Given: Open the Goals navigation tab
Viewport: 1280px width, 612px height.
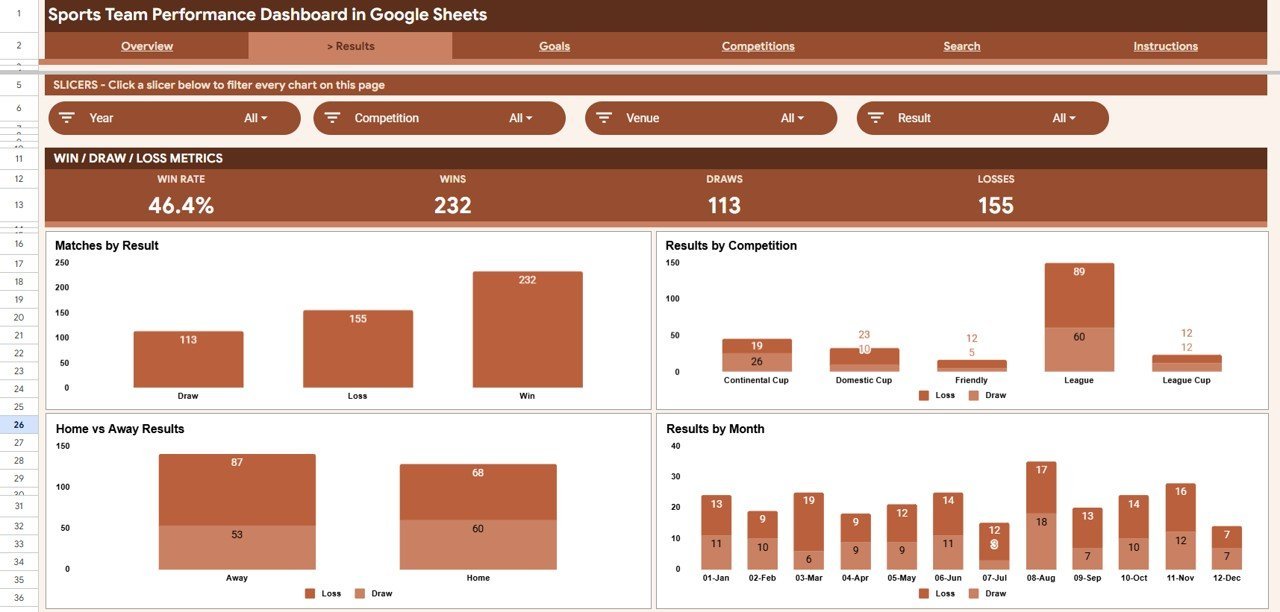Looking at the screenshot, I should click(x=554, y=46).
